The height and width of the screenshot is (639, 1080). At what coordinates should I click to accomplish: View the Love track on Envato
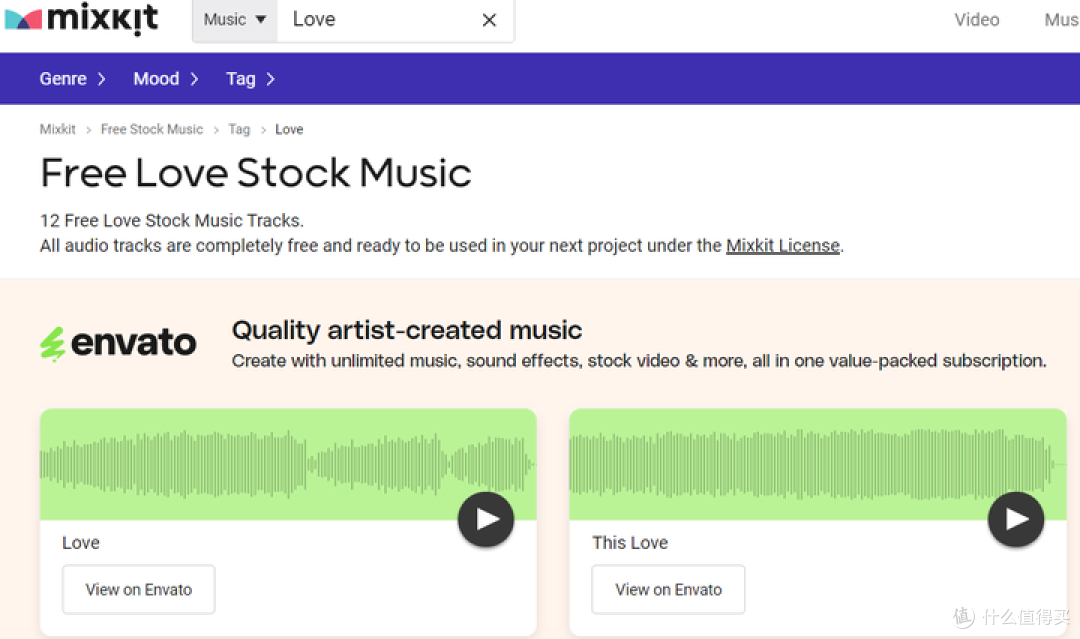pos(138,589)
